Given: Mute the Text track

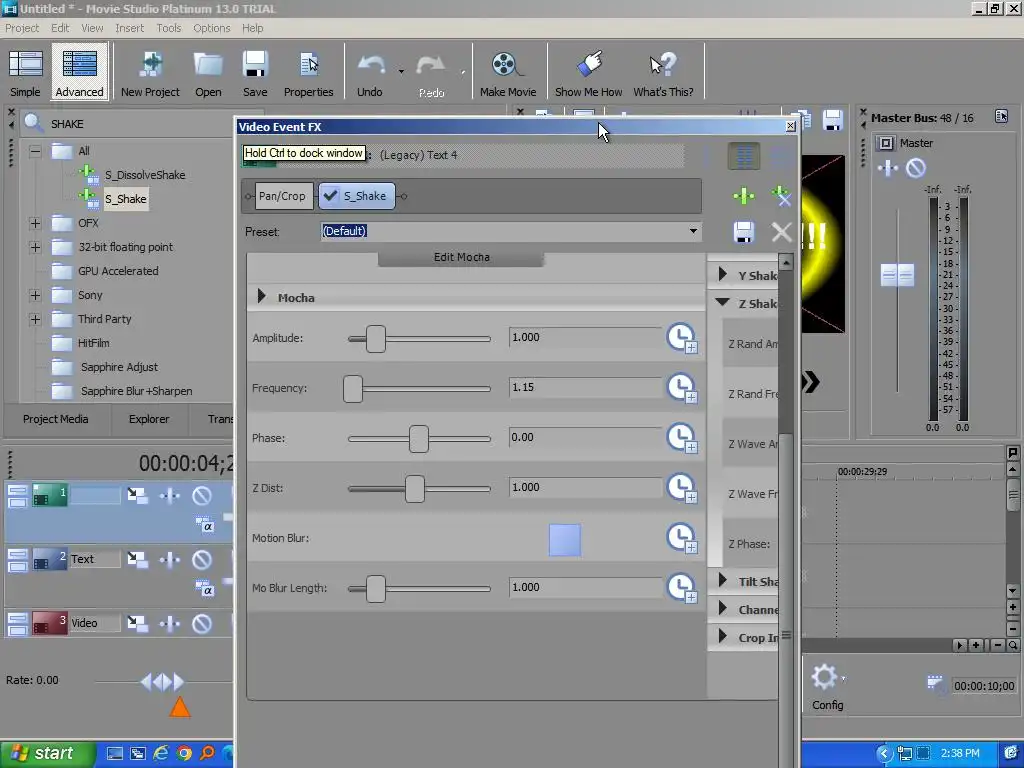Looking at the screenshot, I should (202, 560).
